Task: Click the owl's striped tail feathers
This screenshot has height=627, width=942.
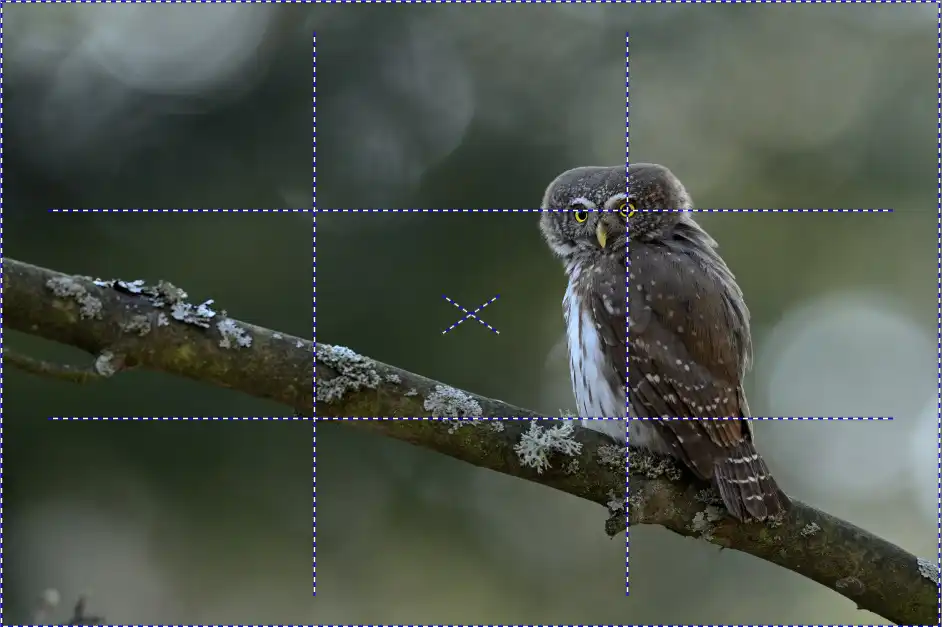Action: 750,487
